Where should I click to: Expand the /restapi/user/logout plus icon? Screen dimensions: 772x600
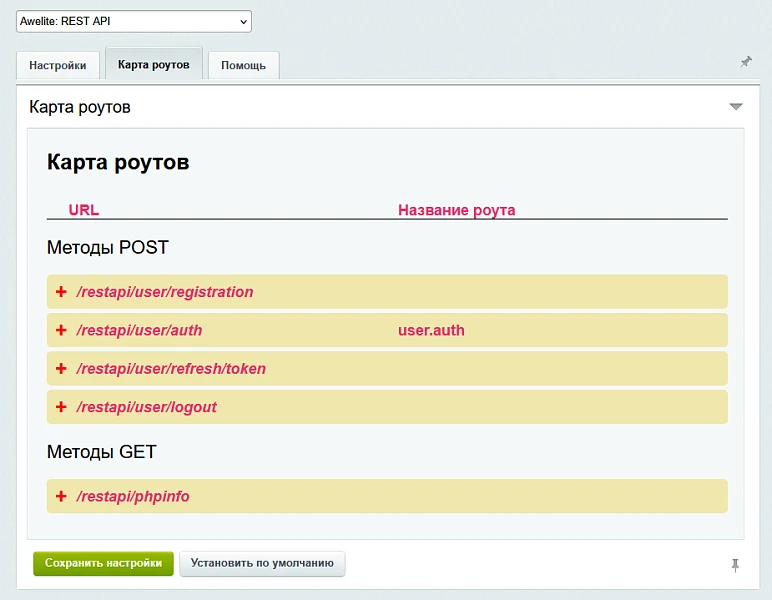[x=61, y=407]
